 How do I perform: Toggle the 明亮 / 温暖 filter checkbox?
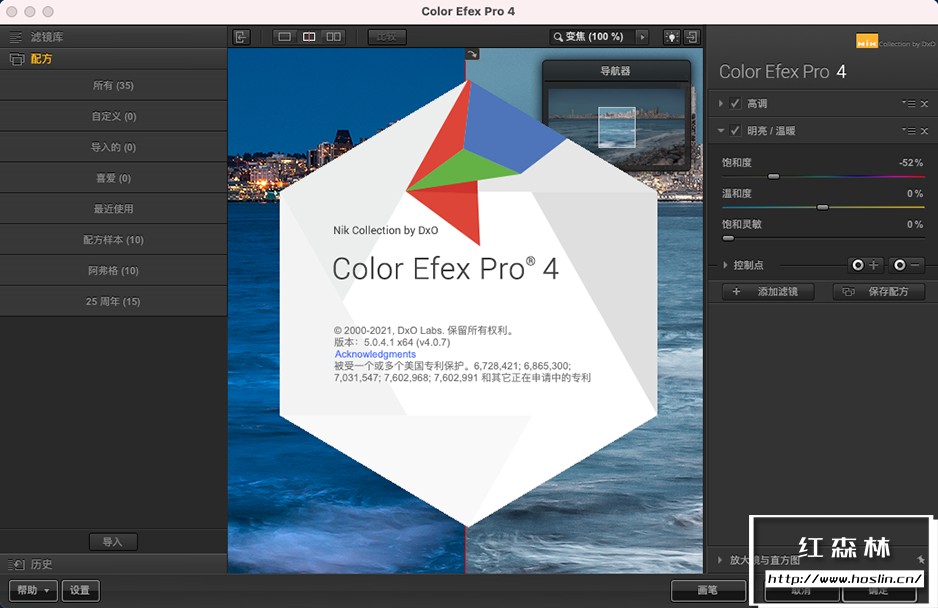[735, 130]
